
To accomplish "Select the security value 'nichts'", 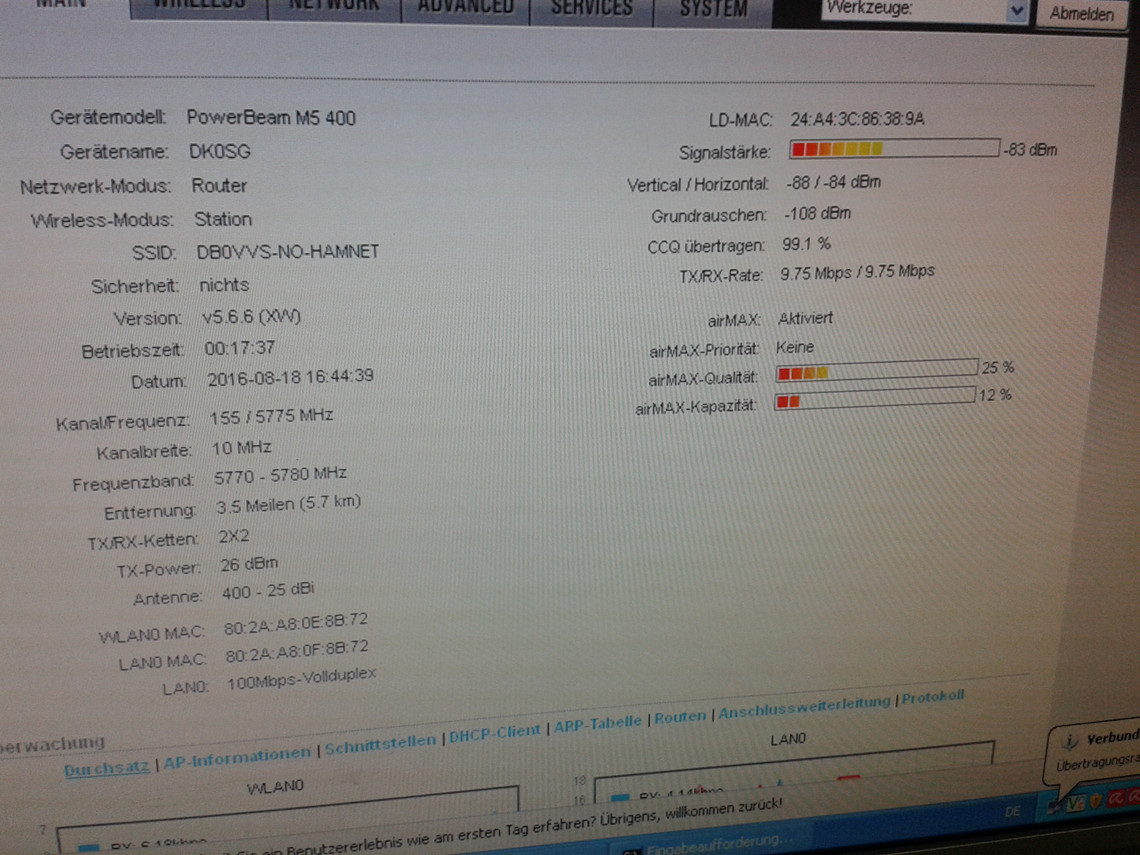I will [224, 285].
